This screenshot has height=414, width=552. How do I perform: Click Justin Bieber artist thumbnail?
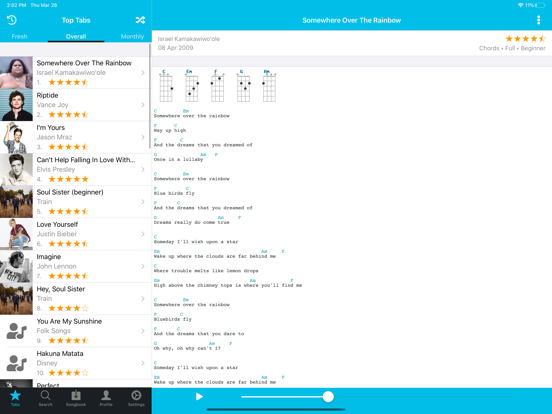click(x=16, y=234)
